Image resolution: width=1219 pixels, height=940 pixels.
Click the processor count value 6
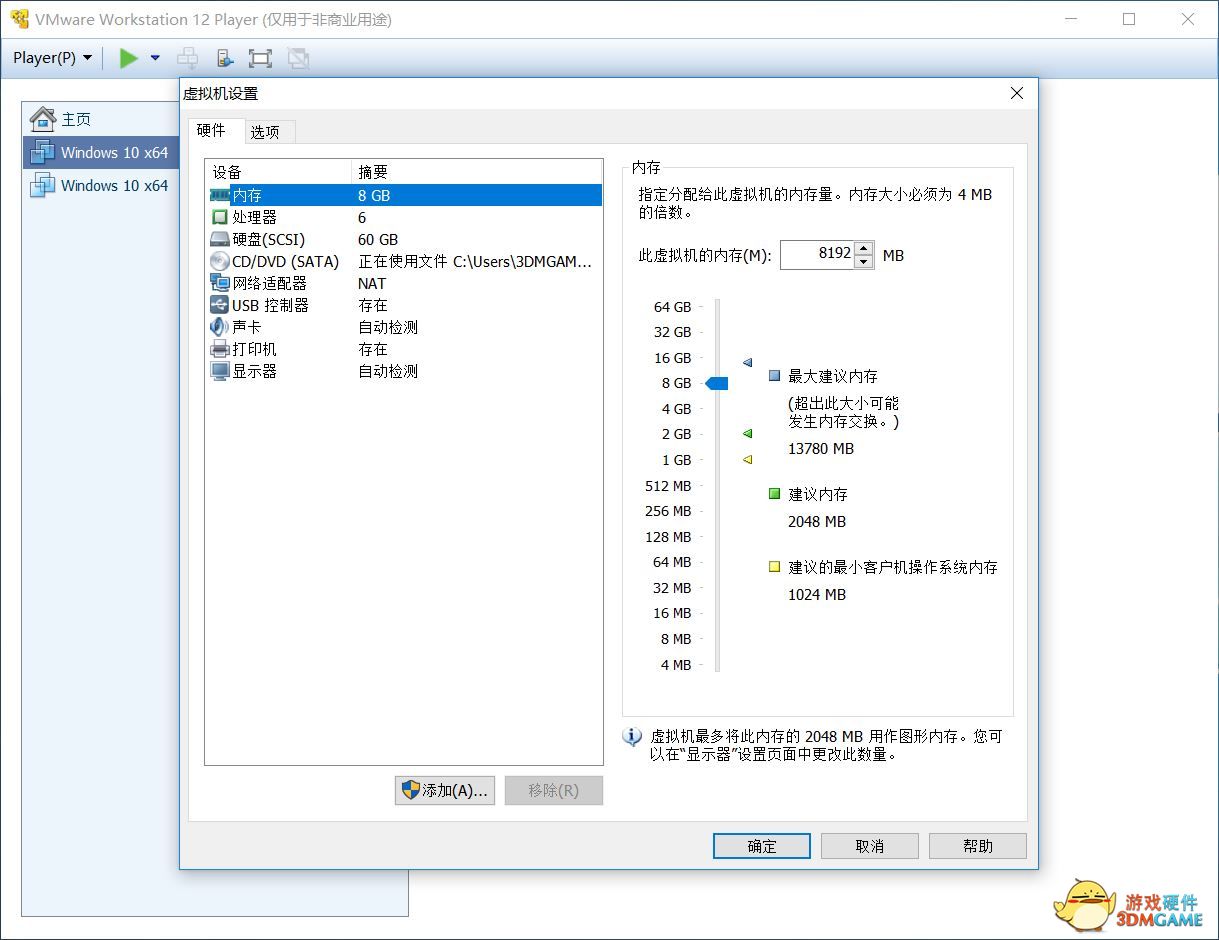tap(362, 218)
